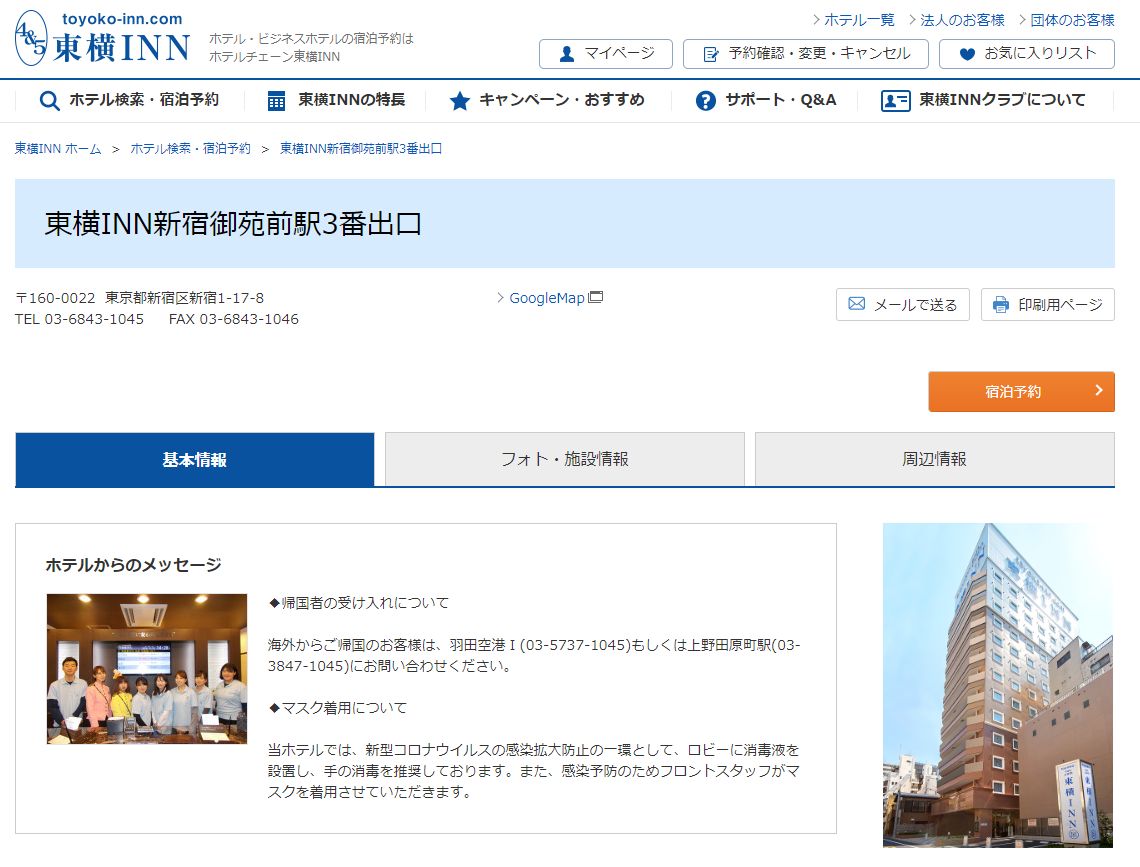Click the printer icon for 印刷用ページ

pos(1001,305)
